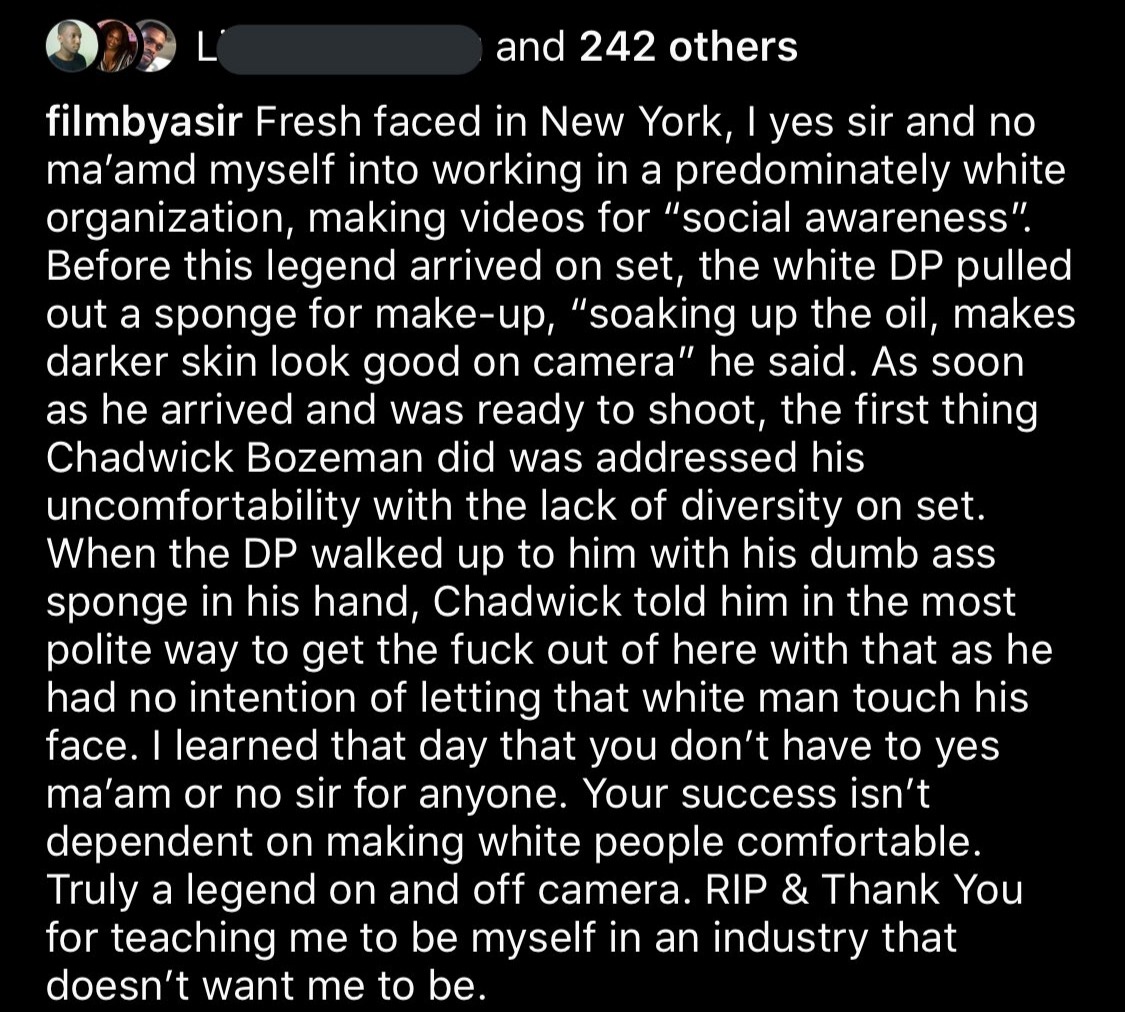
Task: Click "sponge in his hand" text
Action: (232, 602)
